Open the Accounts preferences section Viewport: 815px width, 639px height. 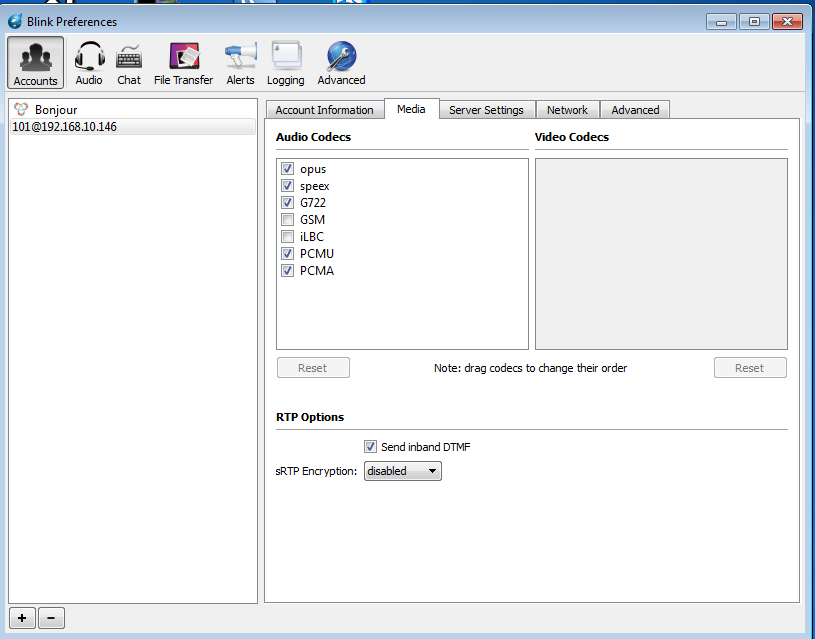[x=36, y=63]
